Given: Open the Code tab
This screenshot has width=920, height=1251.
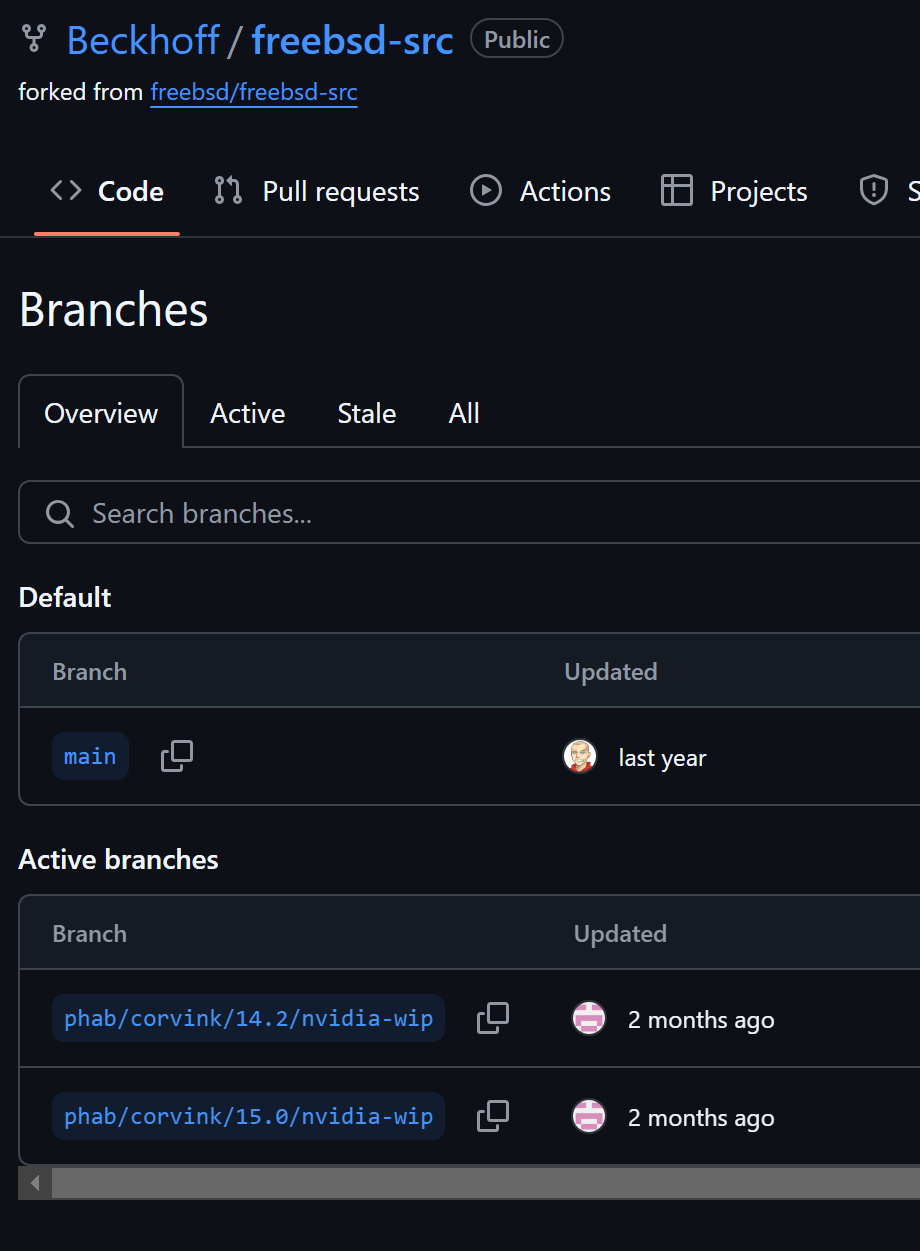Looking at the screenshot, I should (107, 191).
